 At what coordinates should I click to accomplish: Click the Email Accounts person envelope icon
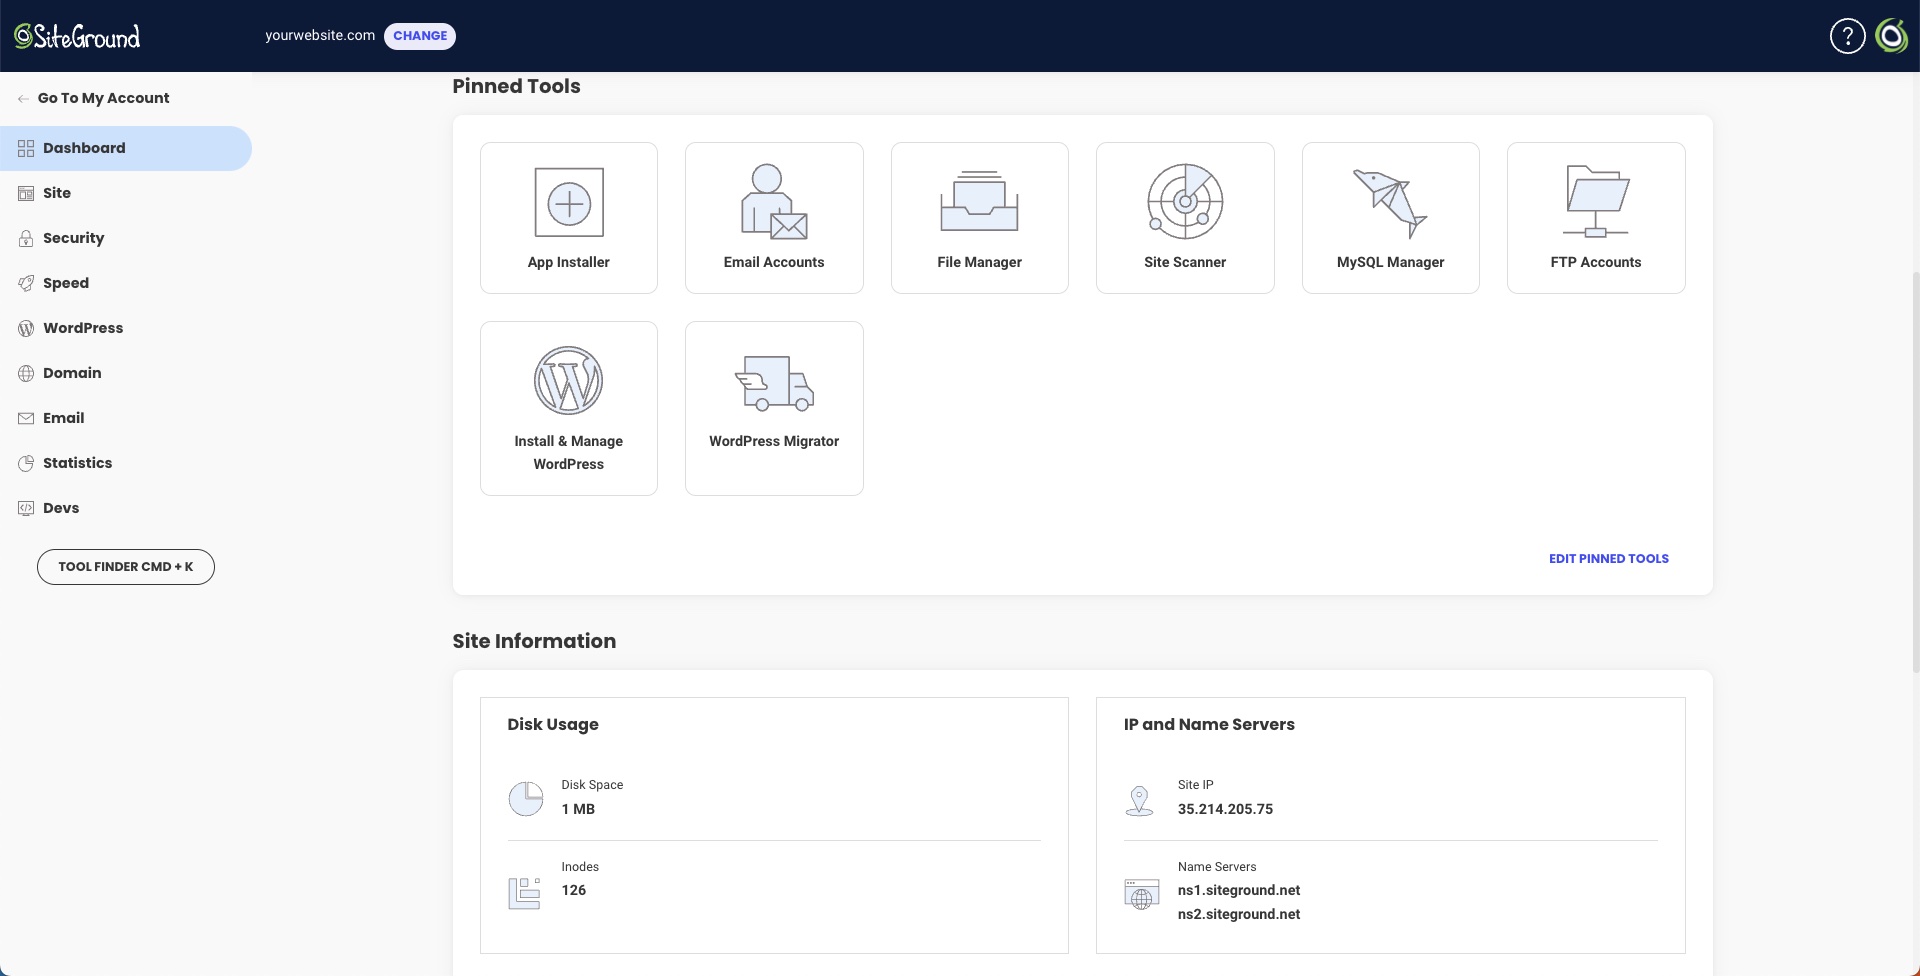click(x=774, y=202)
